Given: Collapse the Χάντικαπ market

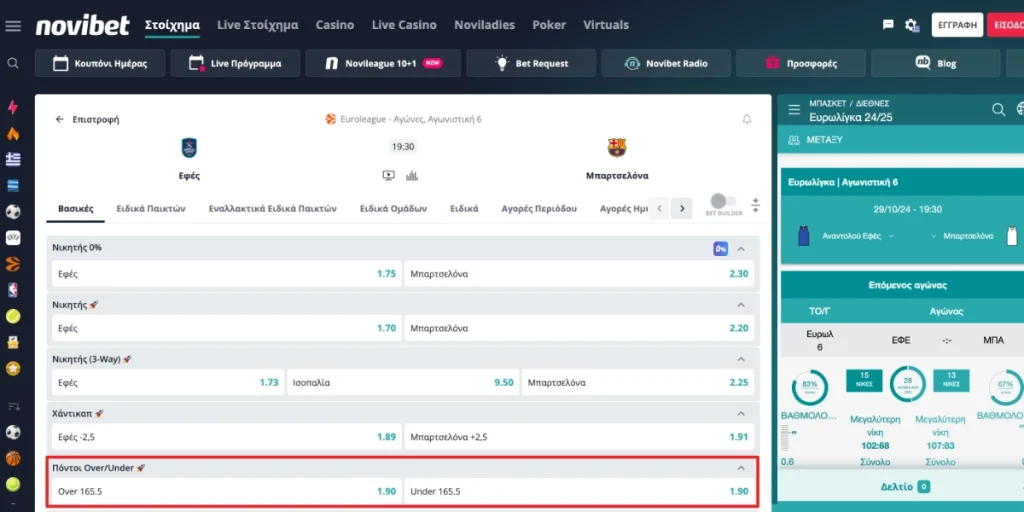Looking at the screenshot, I should 741,413.
